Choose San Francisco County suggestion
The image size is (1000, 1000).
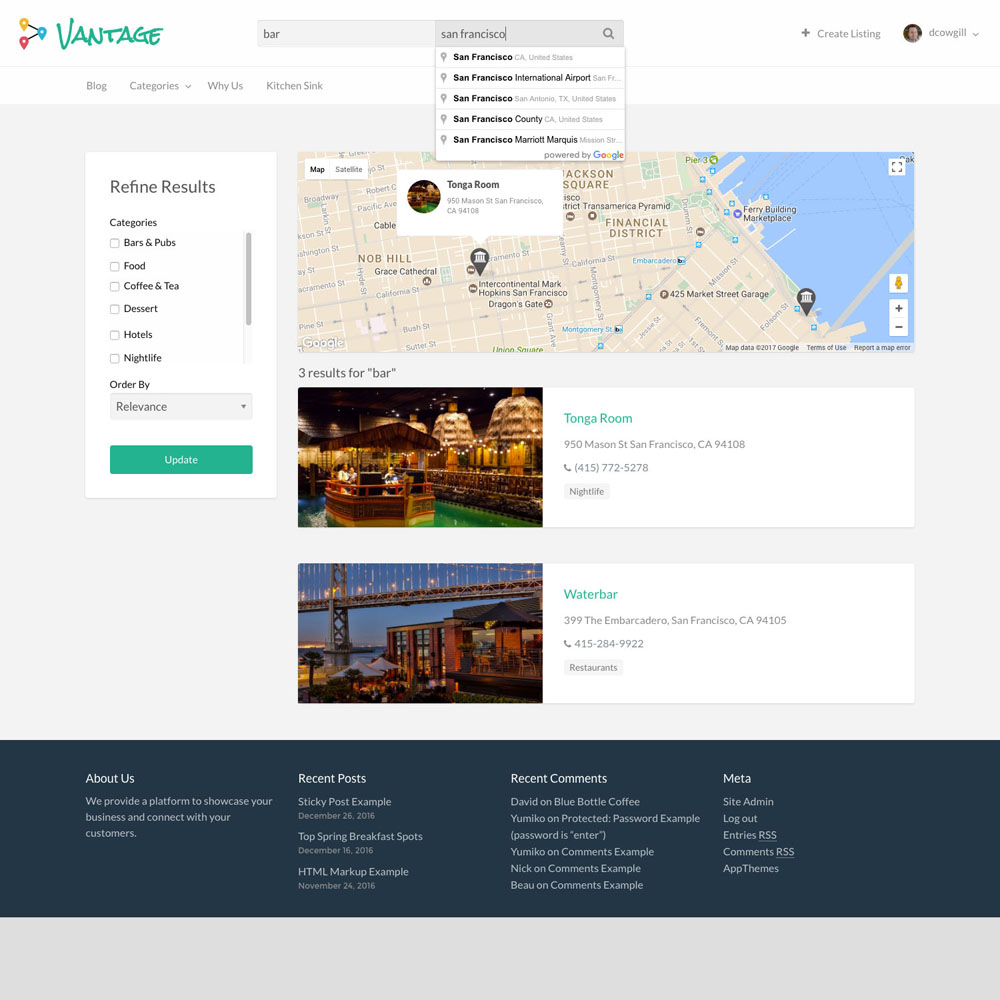click(530, 119)
